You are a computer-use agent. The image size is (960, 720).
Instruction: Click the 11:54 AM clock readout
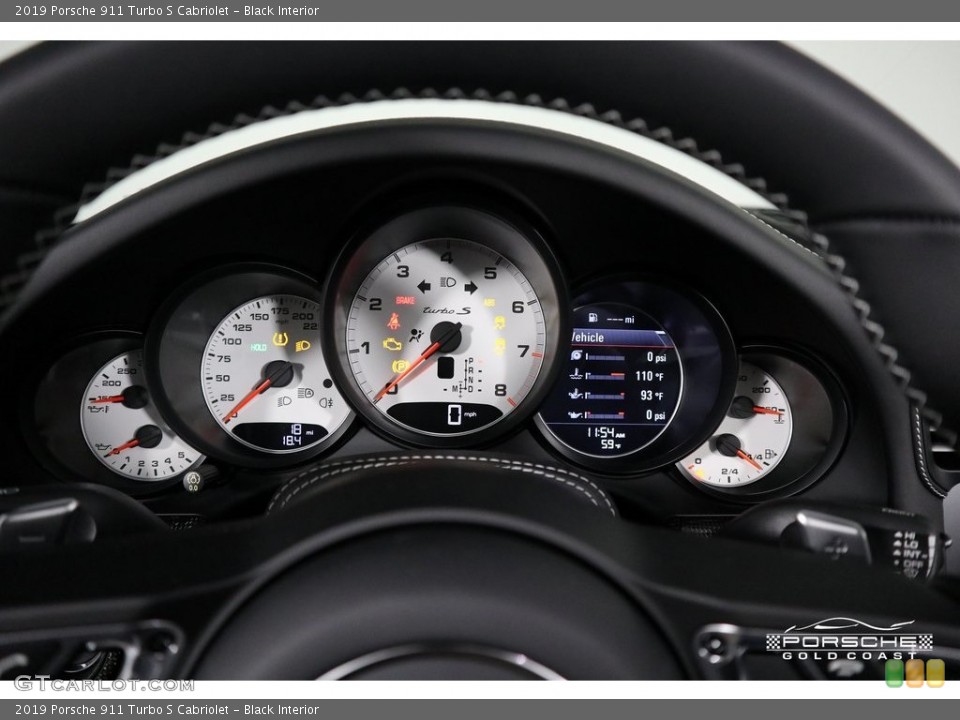pos(606,432)
